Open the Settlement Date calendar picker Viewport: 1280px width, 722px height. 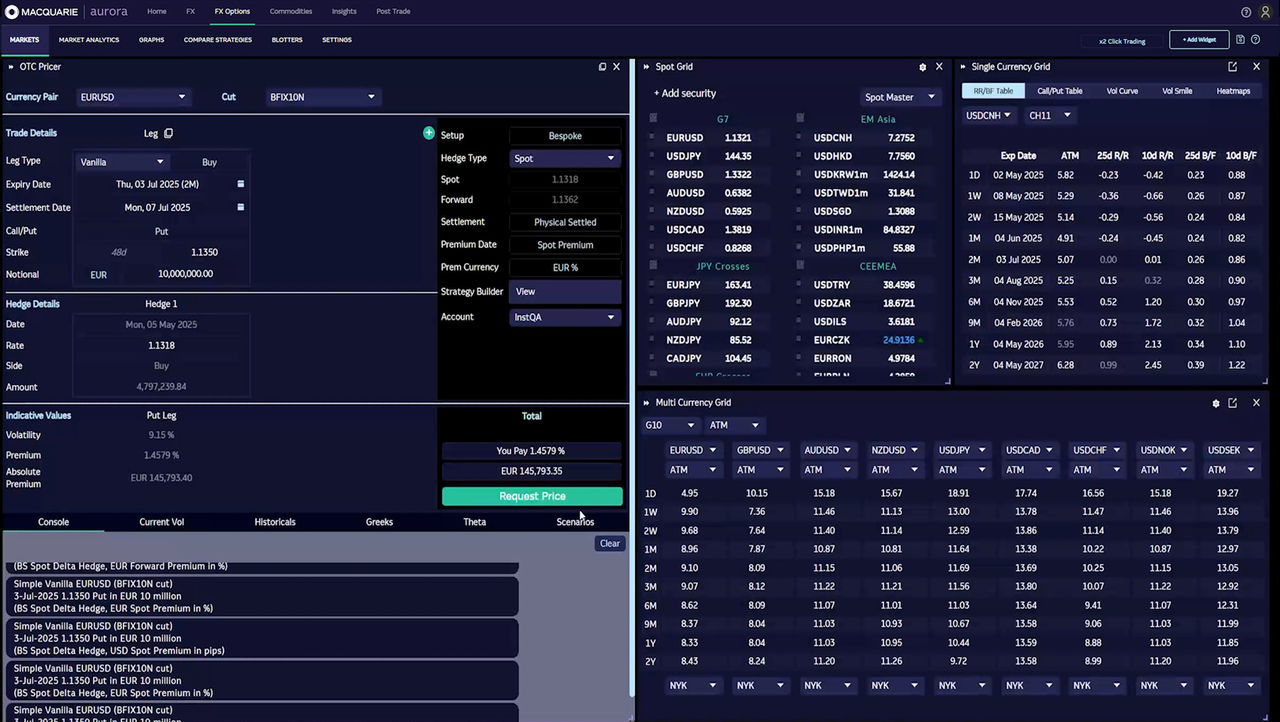pos(240,207)
